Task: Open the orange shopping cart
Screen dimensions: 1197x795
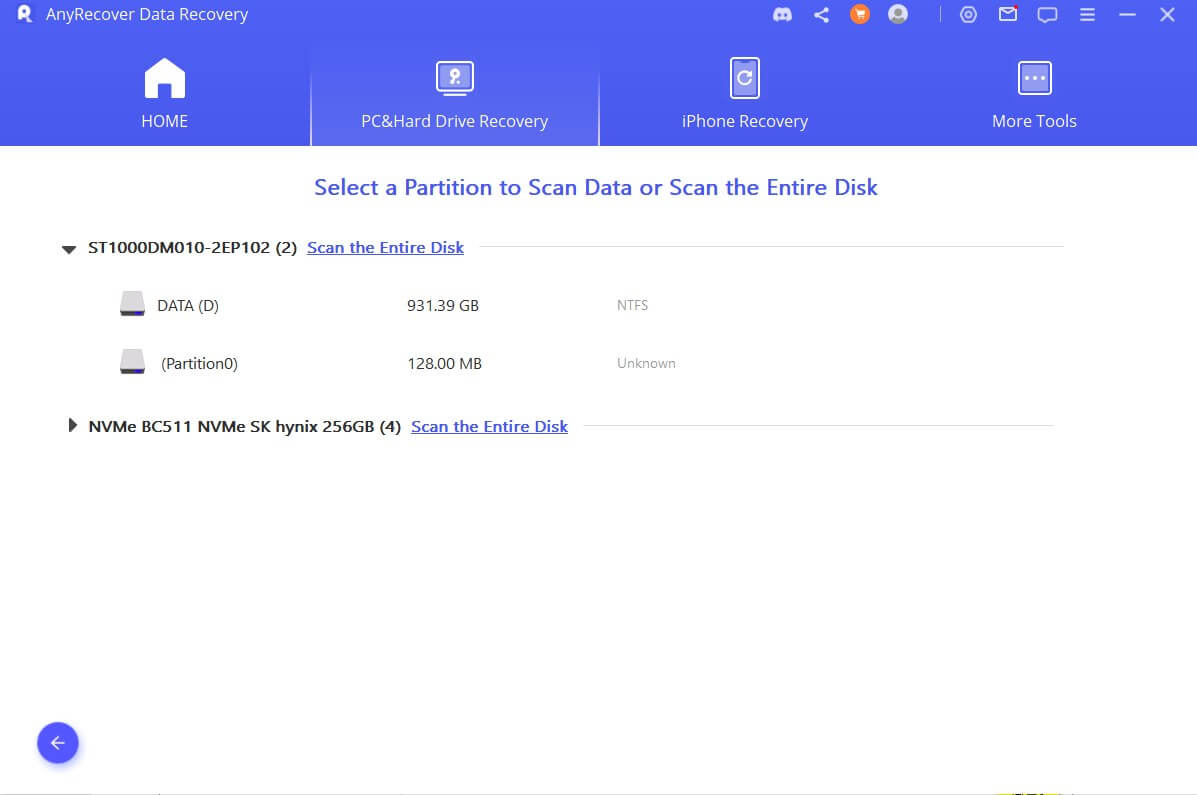Action: coord(859,15)
